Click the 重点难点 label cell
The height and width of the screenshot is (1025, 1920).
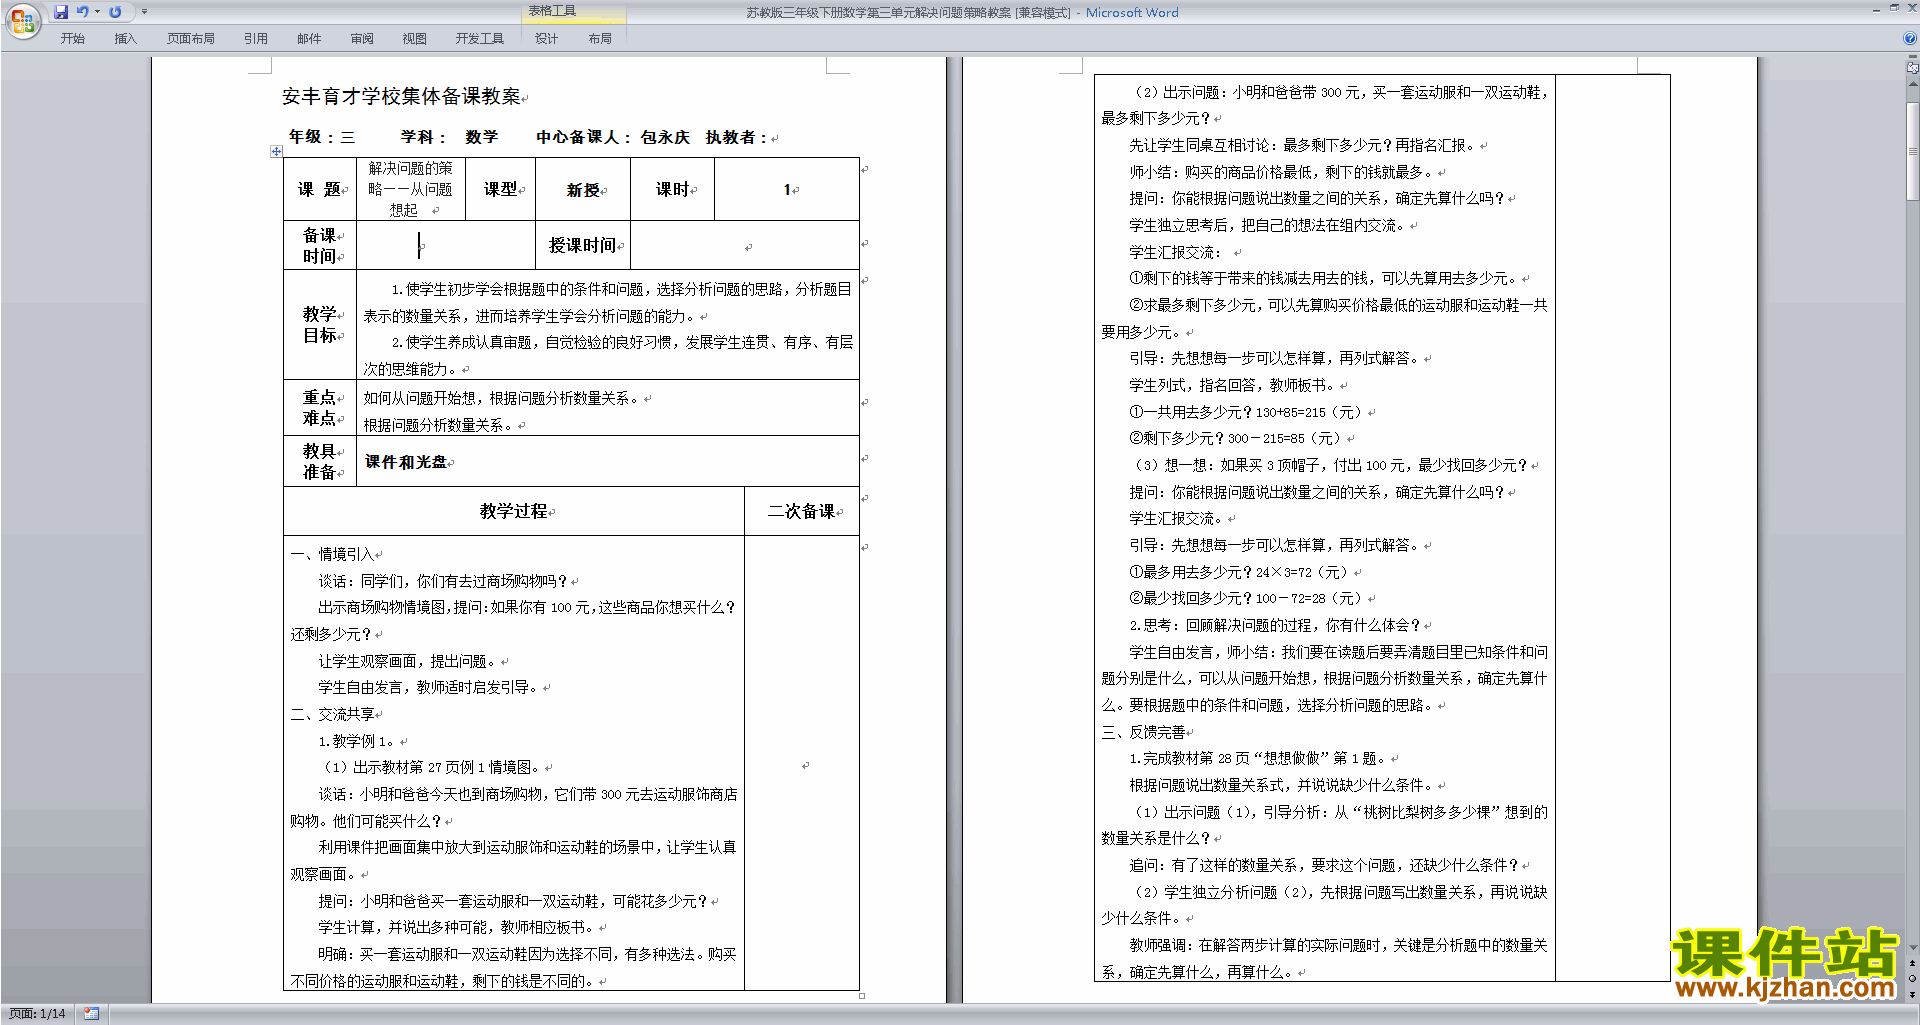coord(320,408)
